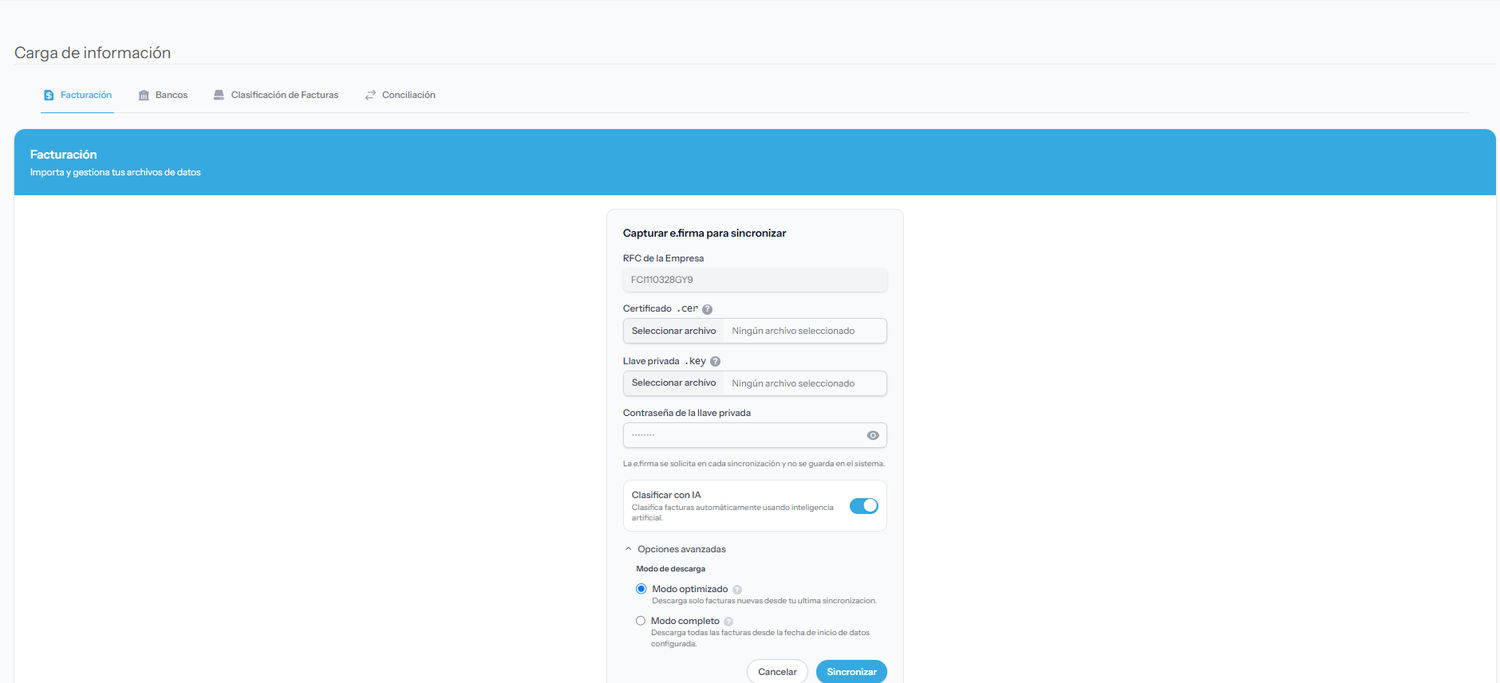Click the Cancelar button
1500x683 pixels.
777,672
